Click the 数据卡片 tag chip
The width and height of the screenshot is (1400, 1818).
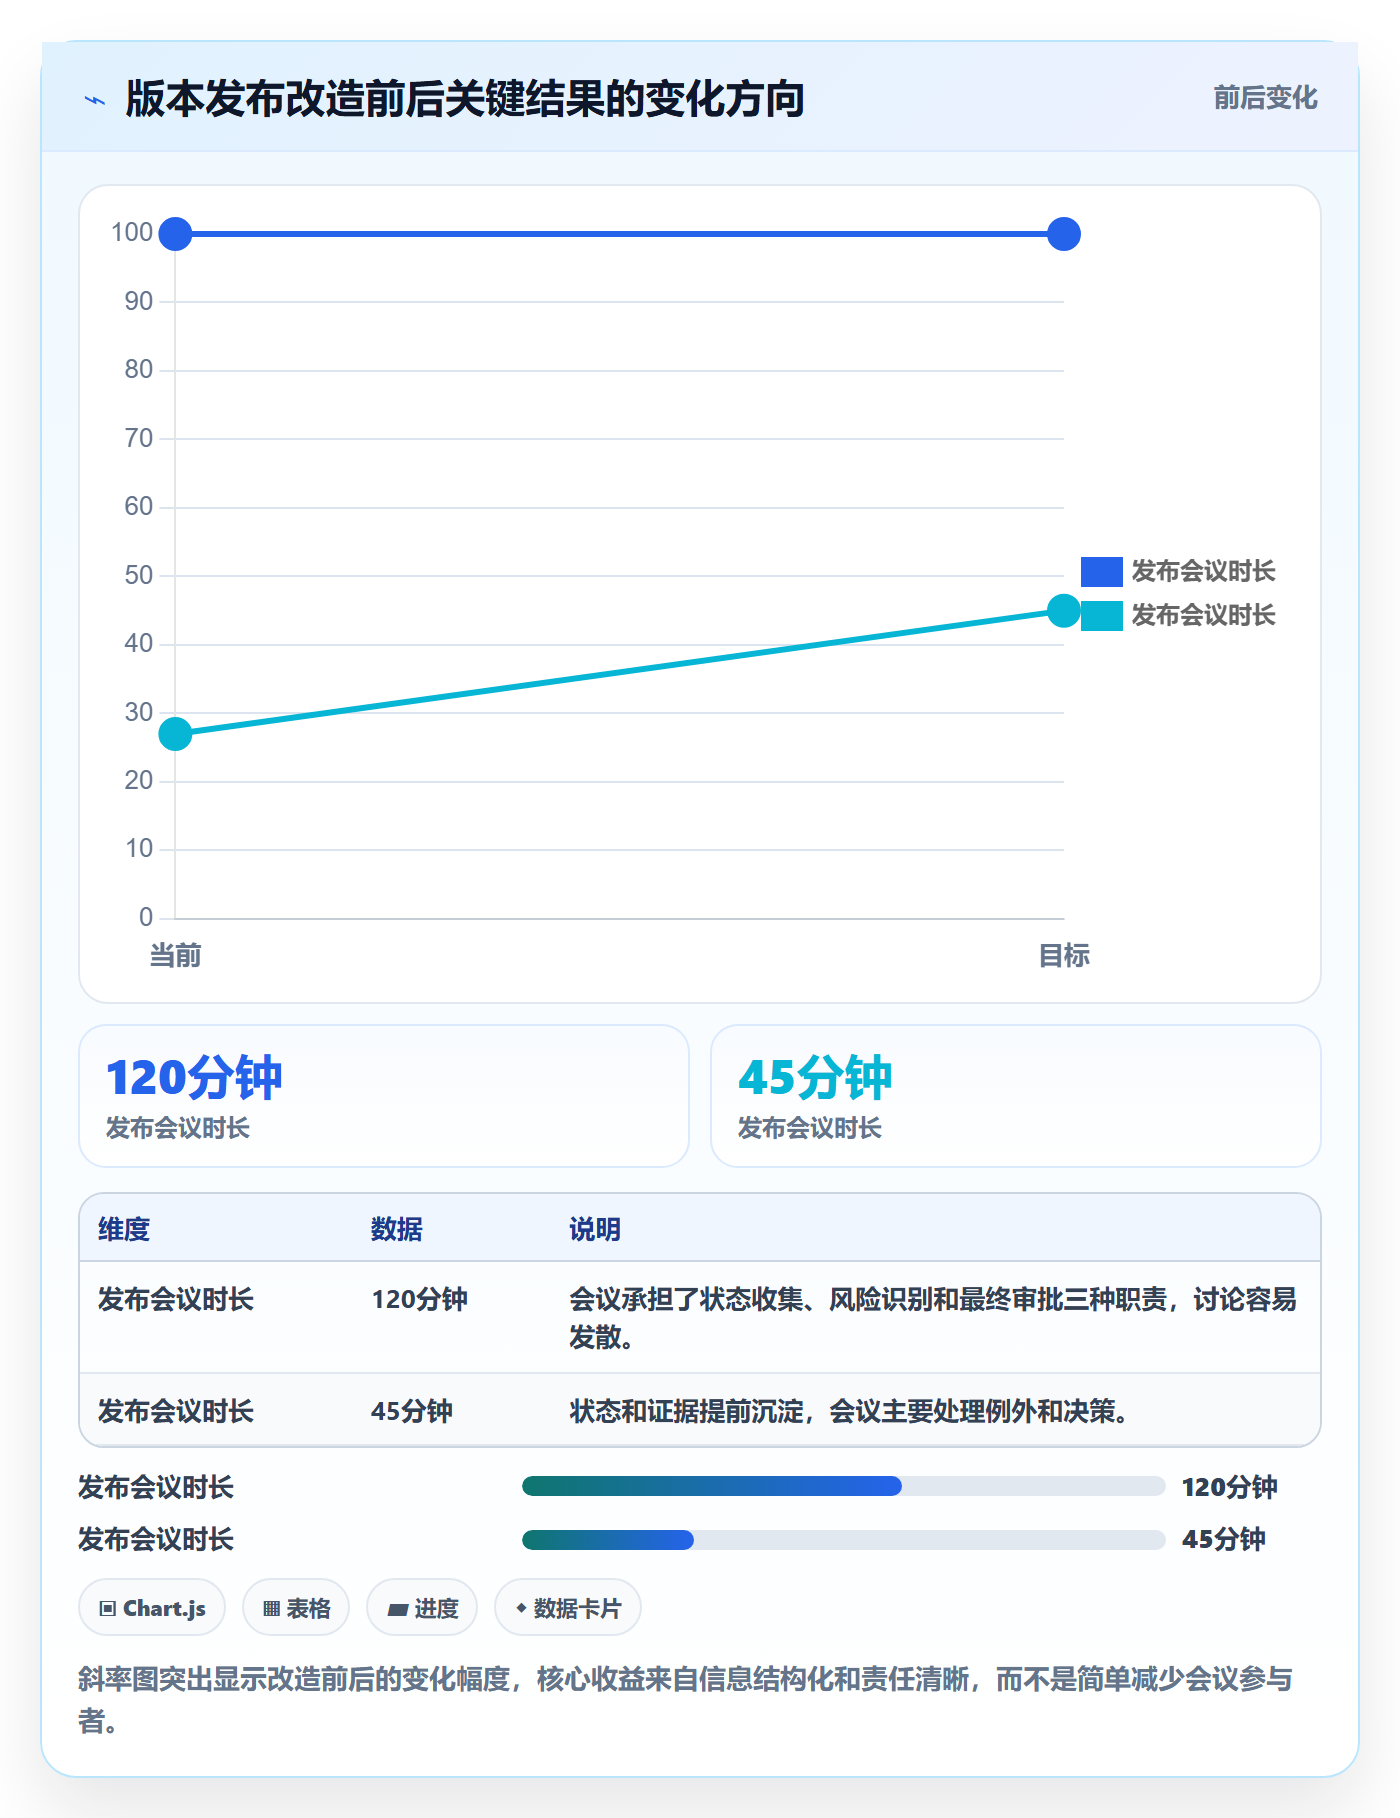pos(568,1608)
